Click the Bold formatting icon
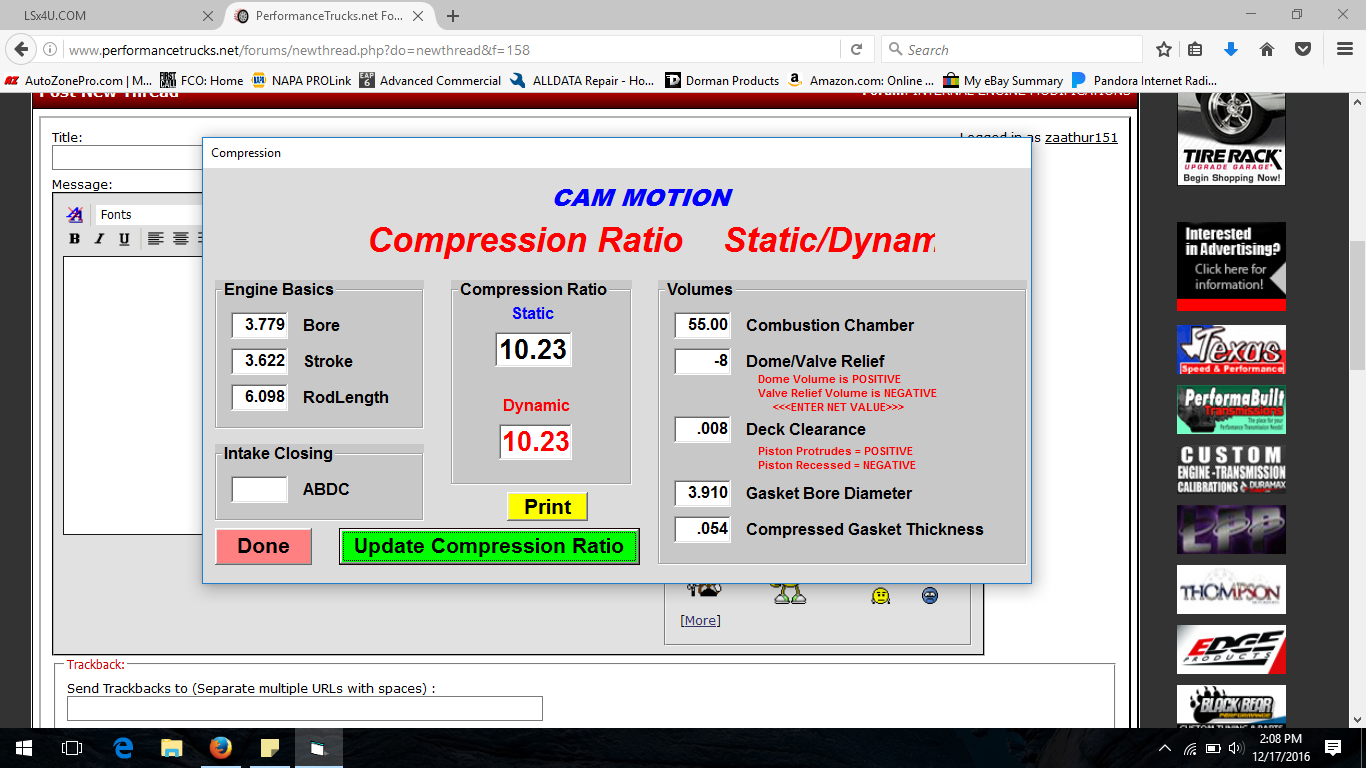 (74, 238)
